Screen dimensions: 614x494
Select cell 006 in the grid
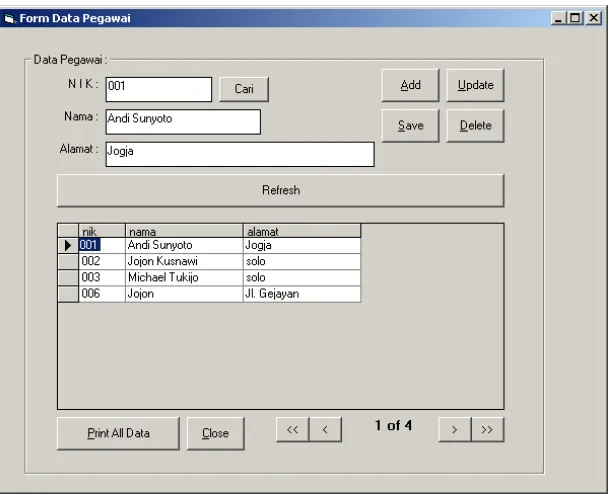coord(102,294)
